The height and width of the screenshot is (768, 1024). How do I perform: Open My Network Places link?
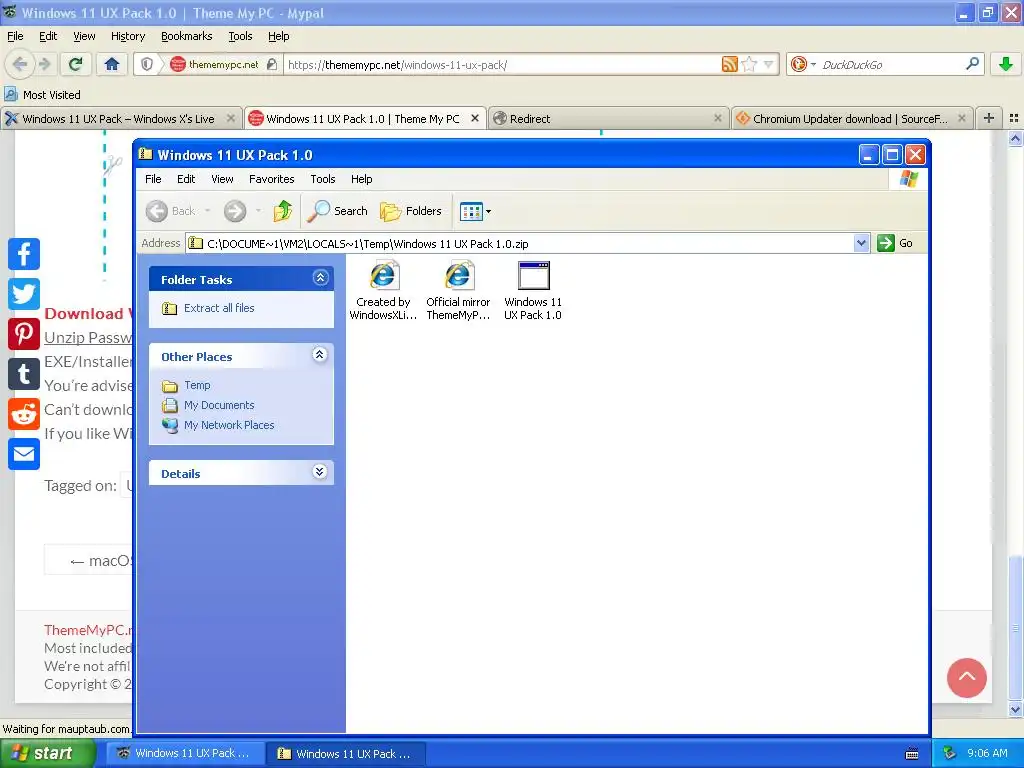(229, 425)
